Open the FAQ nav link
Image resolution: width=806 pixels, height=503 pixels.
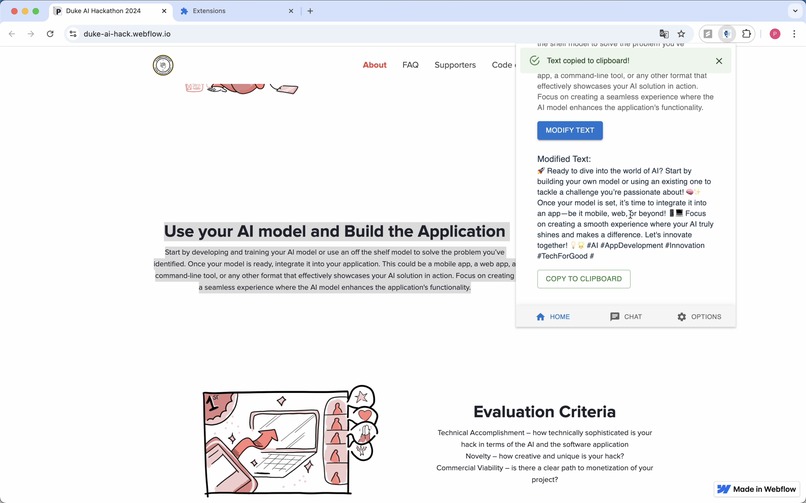click(x=410, y=65)
